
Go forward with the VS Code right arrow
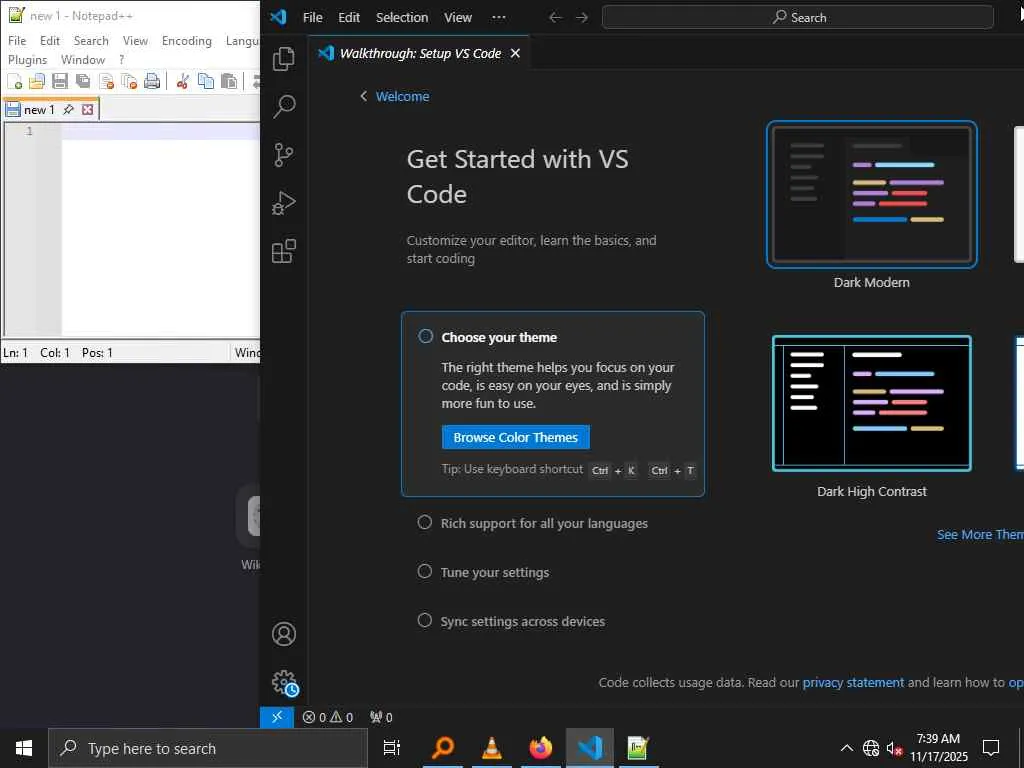pyautogui.click(x=582, y=18)
